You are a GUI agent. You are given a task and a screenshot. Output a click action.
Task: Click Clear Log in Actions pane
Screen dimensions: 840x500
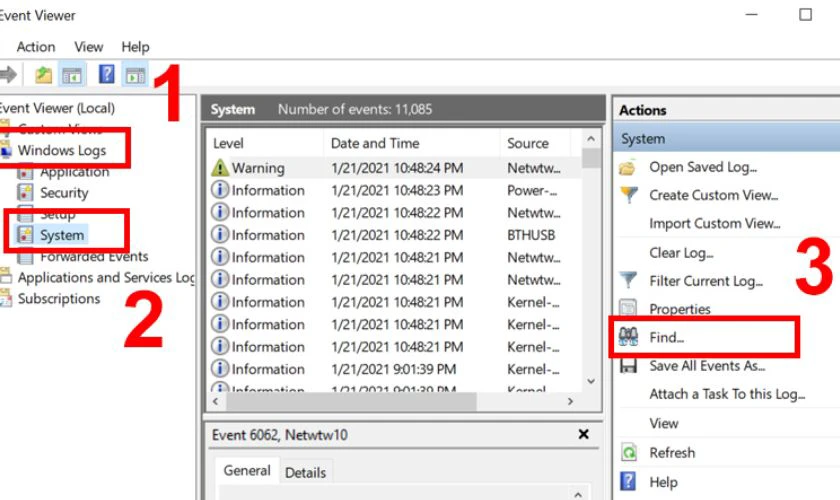pyautogui.click(x=681, y=253)
